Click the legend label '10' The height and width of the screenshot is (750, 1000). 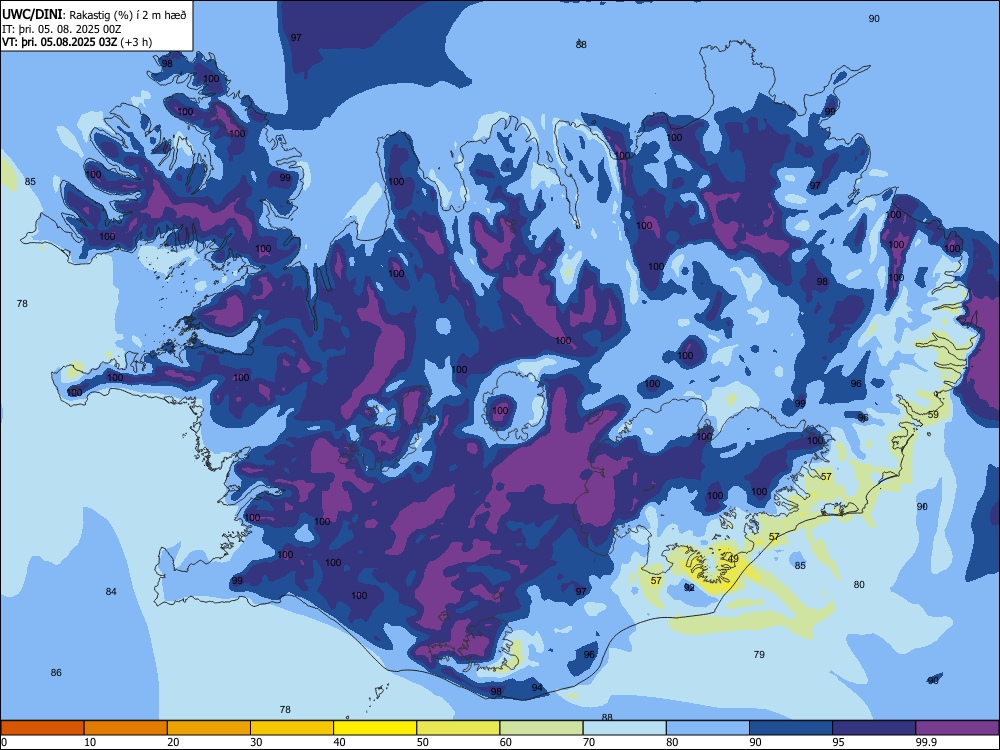coord(90,742)
